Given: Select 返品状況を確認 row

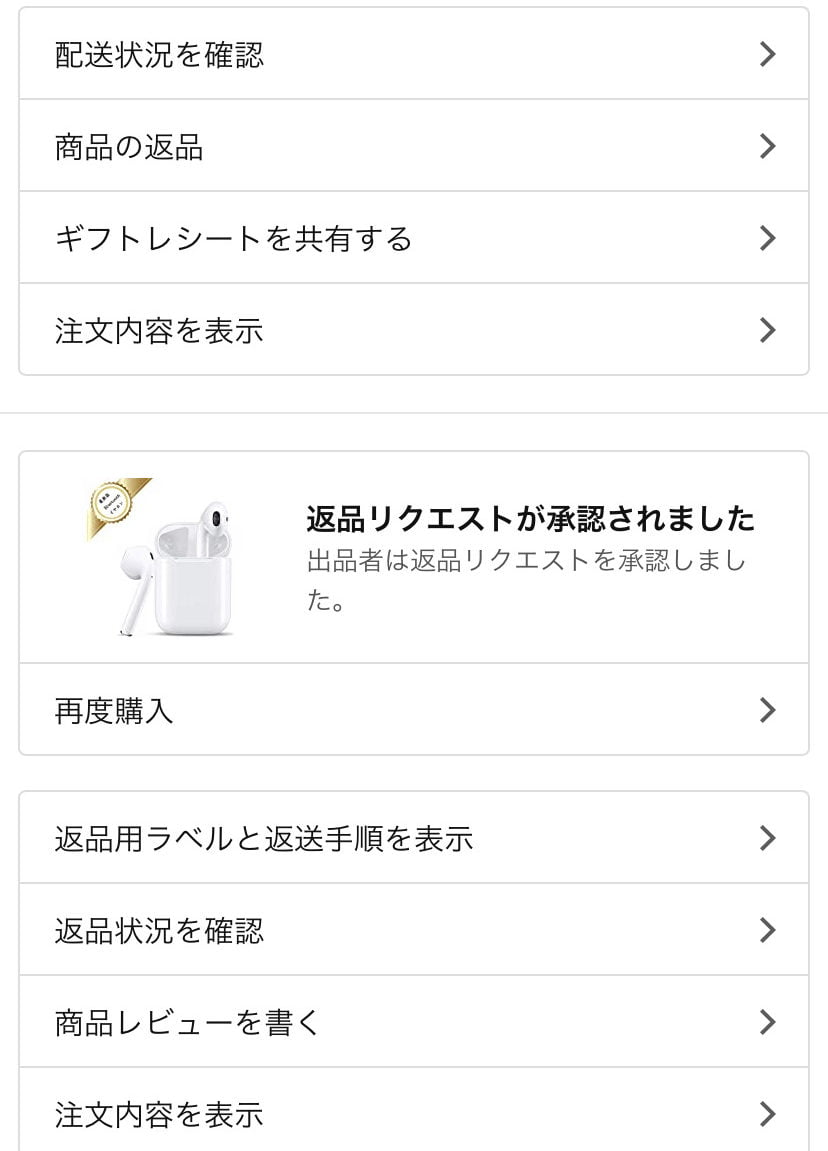Looking at the screenshot, I should (160, 930).
